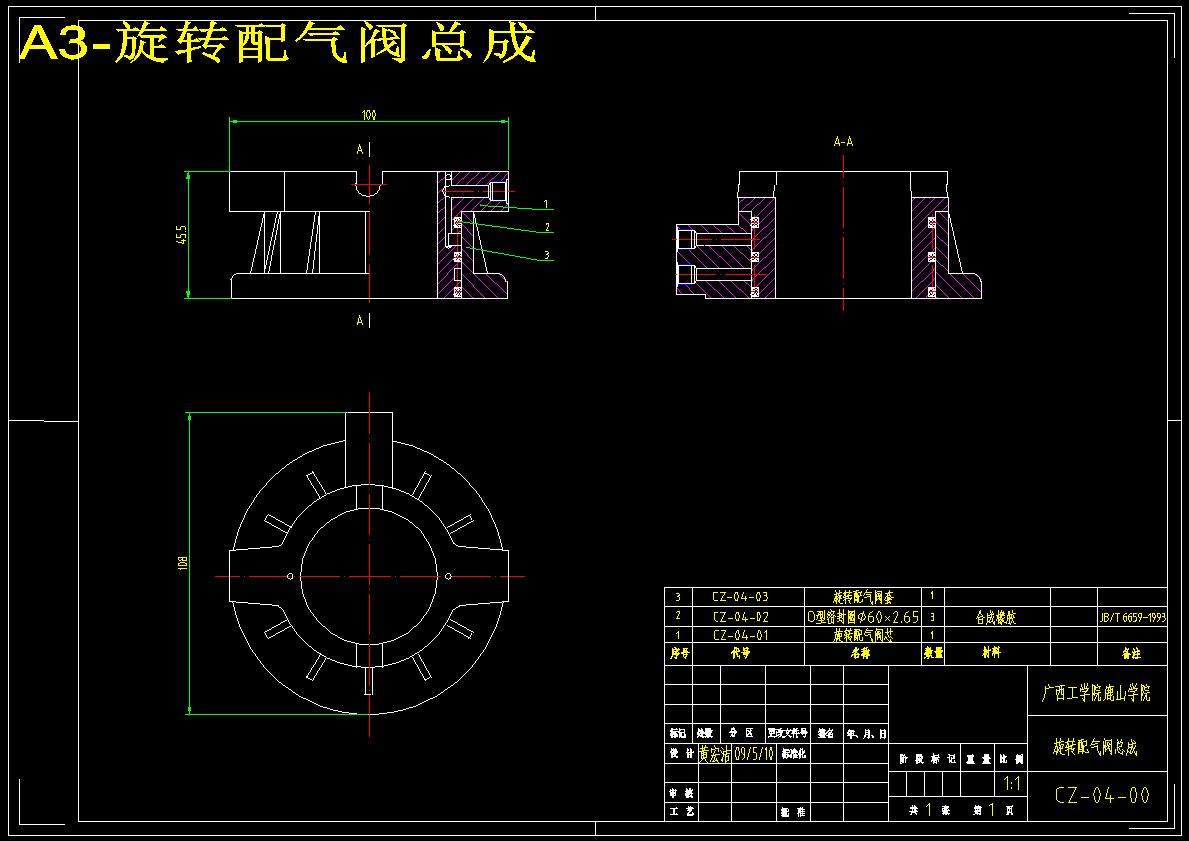The width and height of the screenshot is (1189, 841).
Task: Click the 序号 column header
Action: tap(679, 653)
